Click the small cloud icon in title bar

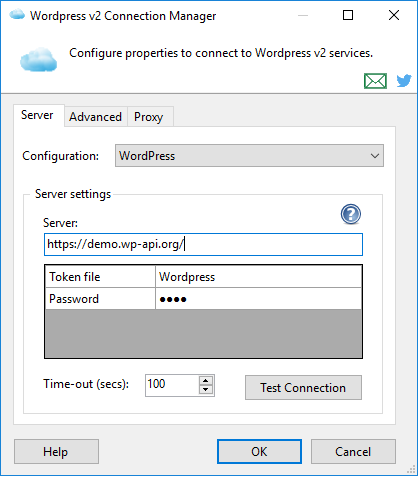click(17, 15)
